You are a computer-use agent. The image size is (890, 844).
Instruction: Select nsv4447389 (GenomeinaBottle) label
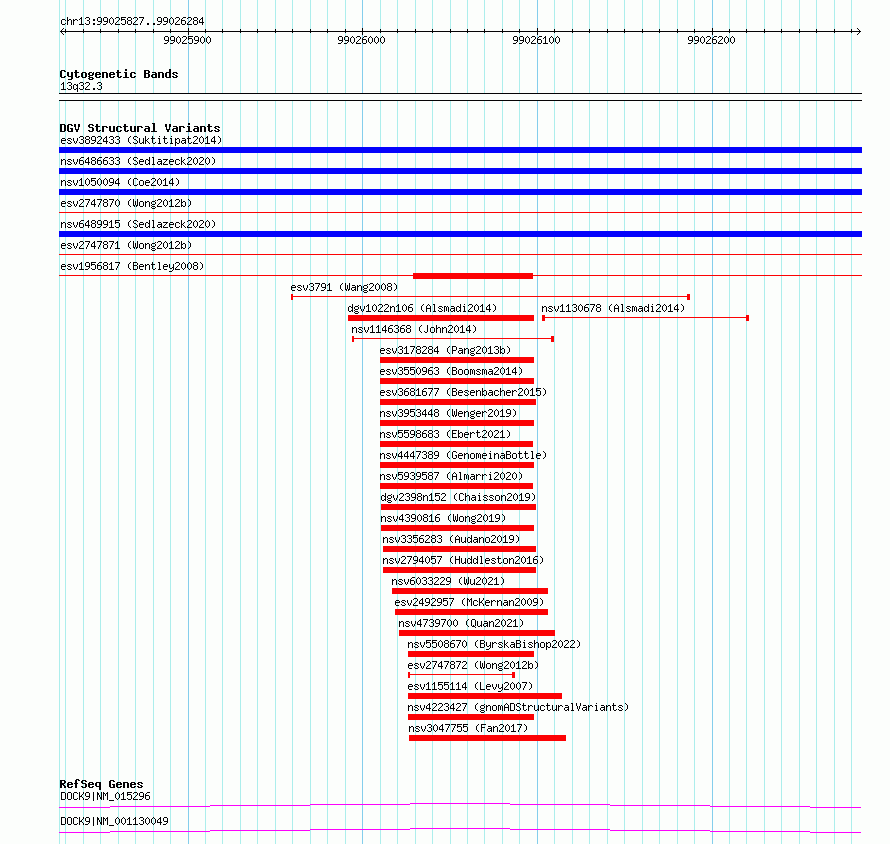[463, 455]
